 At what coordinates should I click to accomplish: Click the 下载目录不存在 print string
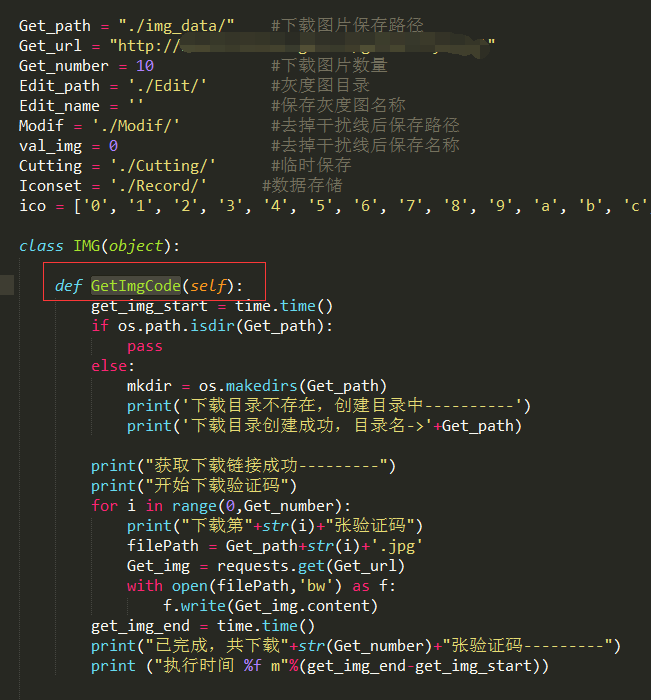[x=352, y=406]
